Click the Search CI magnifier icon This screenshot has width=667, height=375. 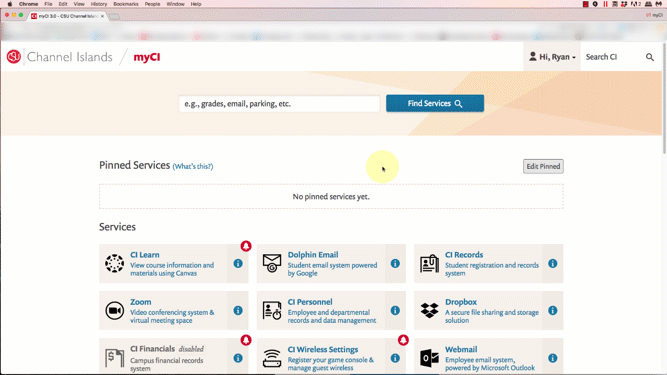tap(650, 57)
